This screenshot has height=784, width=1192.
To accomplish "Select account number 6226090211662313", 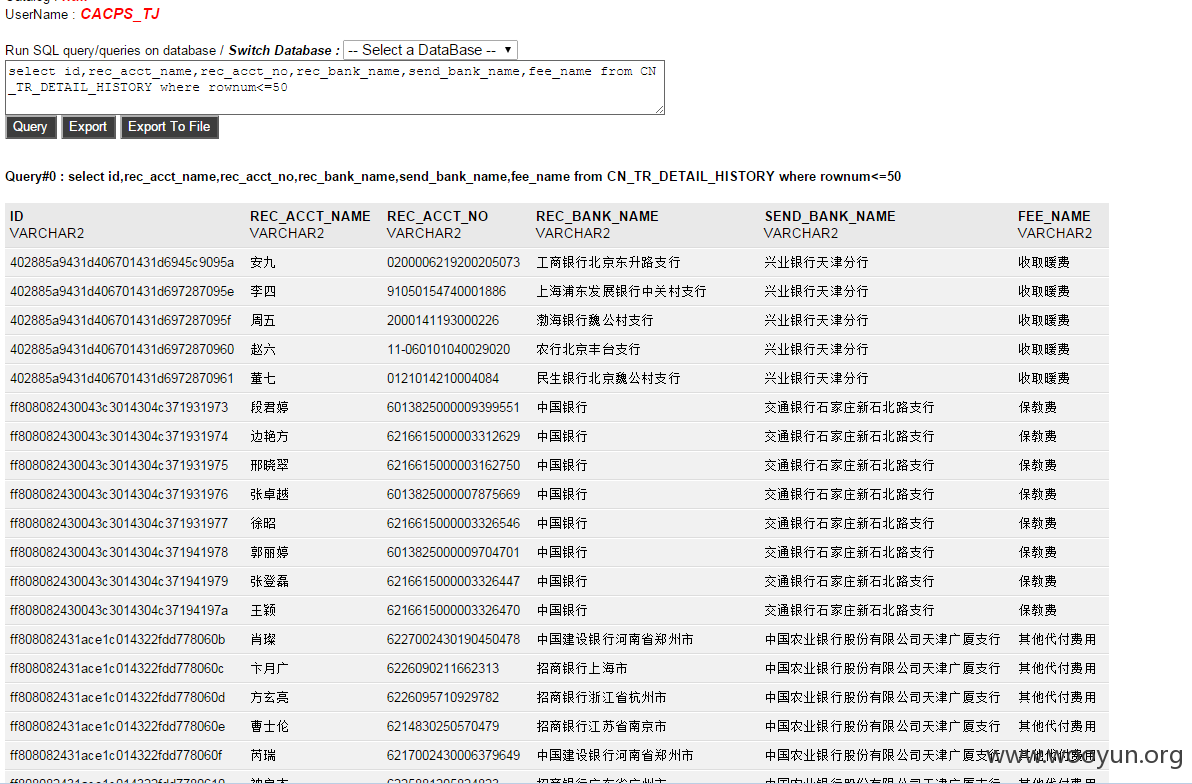I will [x=442, y=668].
